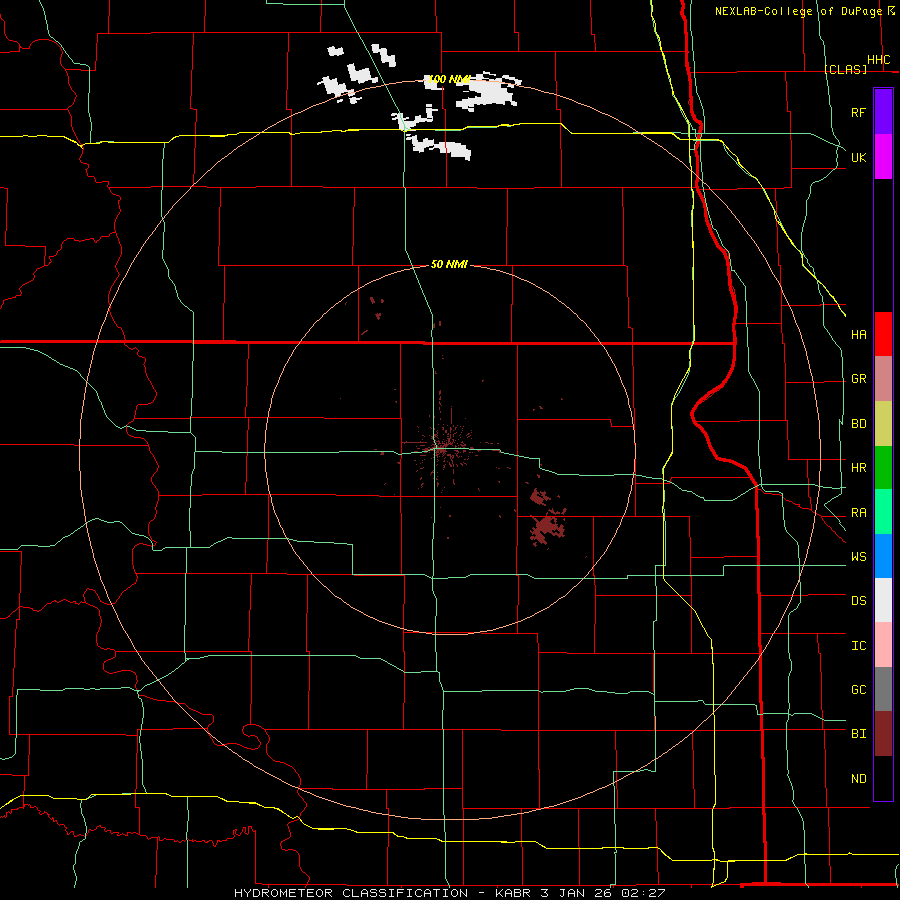Click the HR legend label
This screenshot has width=900, height=900.
tap(858, 468)
